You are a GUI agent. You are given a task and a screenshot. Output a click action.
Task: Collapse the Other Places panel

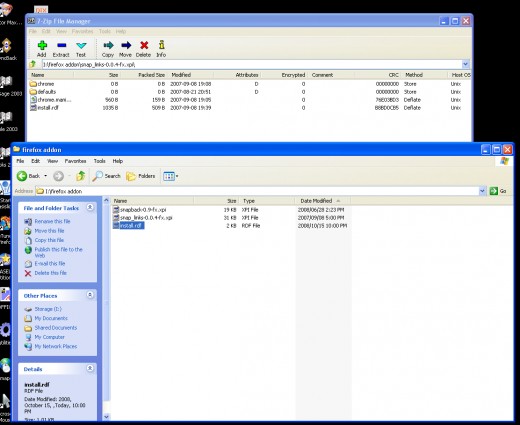point(90,295)
